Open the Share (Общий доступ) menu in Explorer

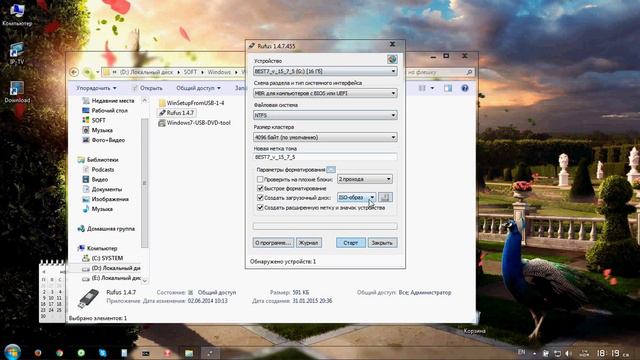pos(198,88)
